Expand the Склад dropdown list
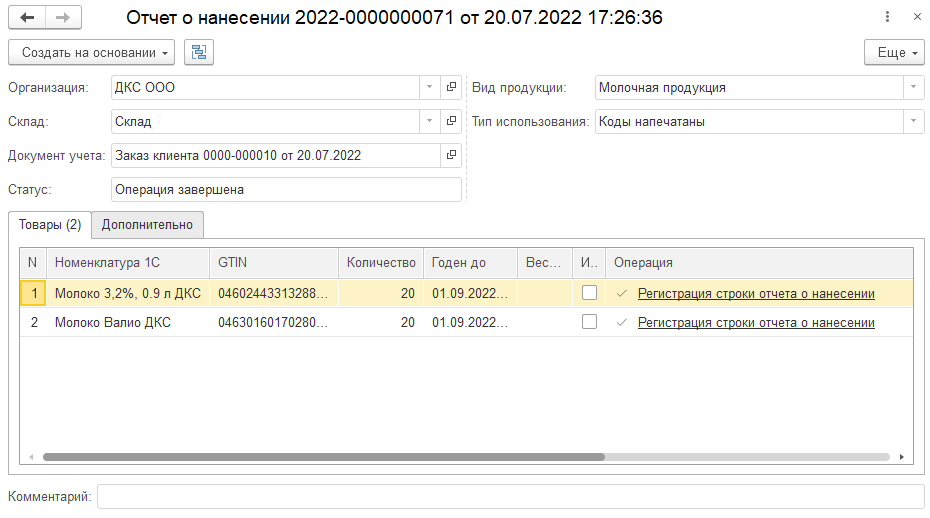930x518 pixels. (428, 121)
